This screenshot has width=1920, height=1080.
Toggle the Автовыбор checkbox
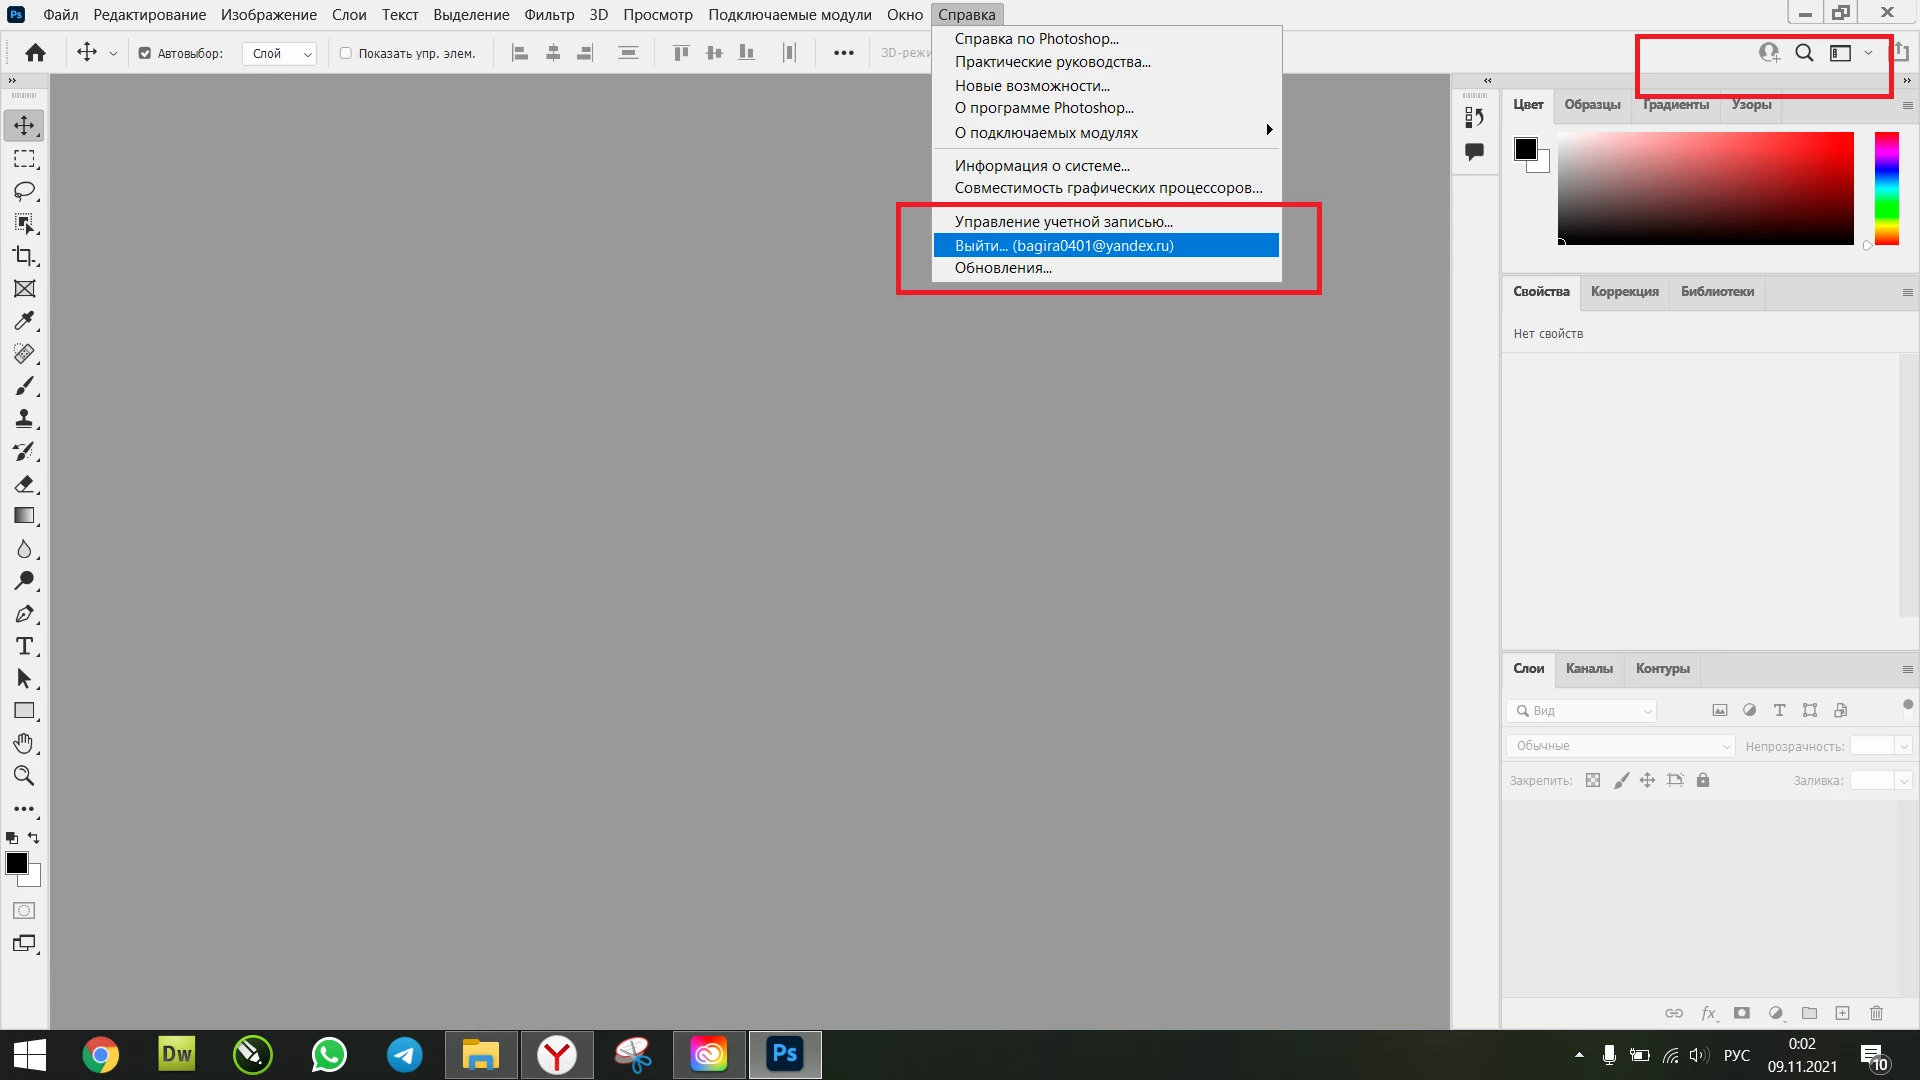[145, 54]
